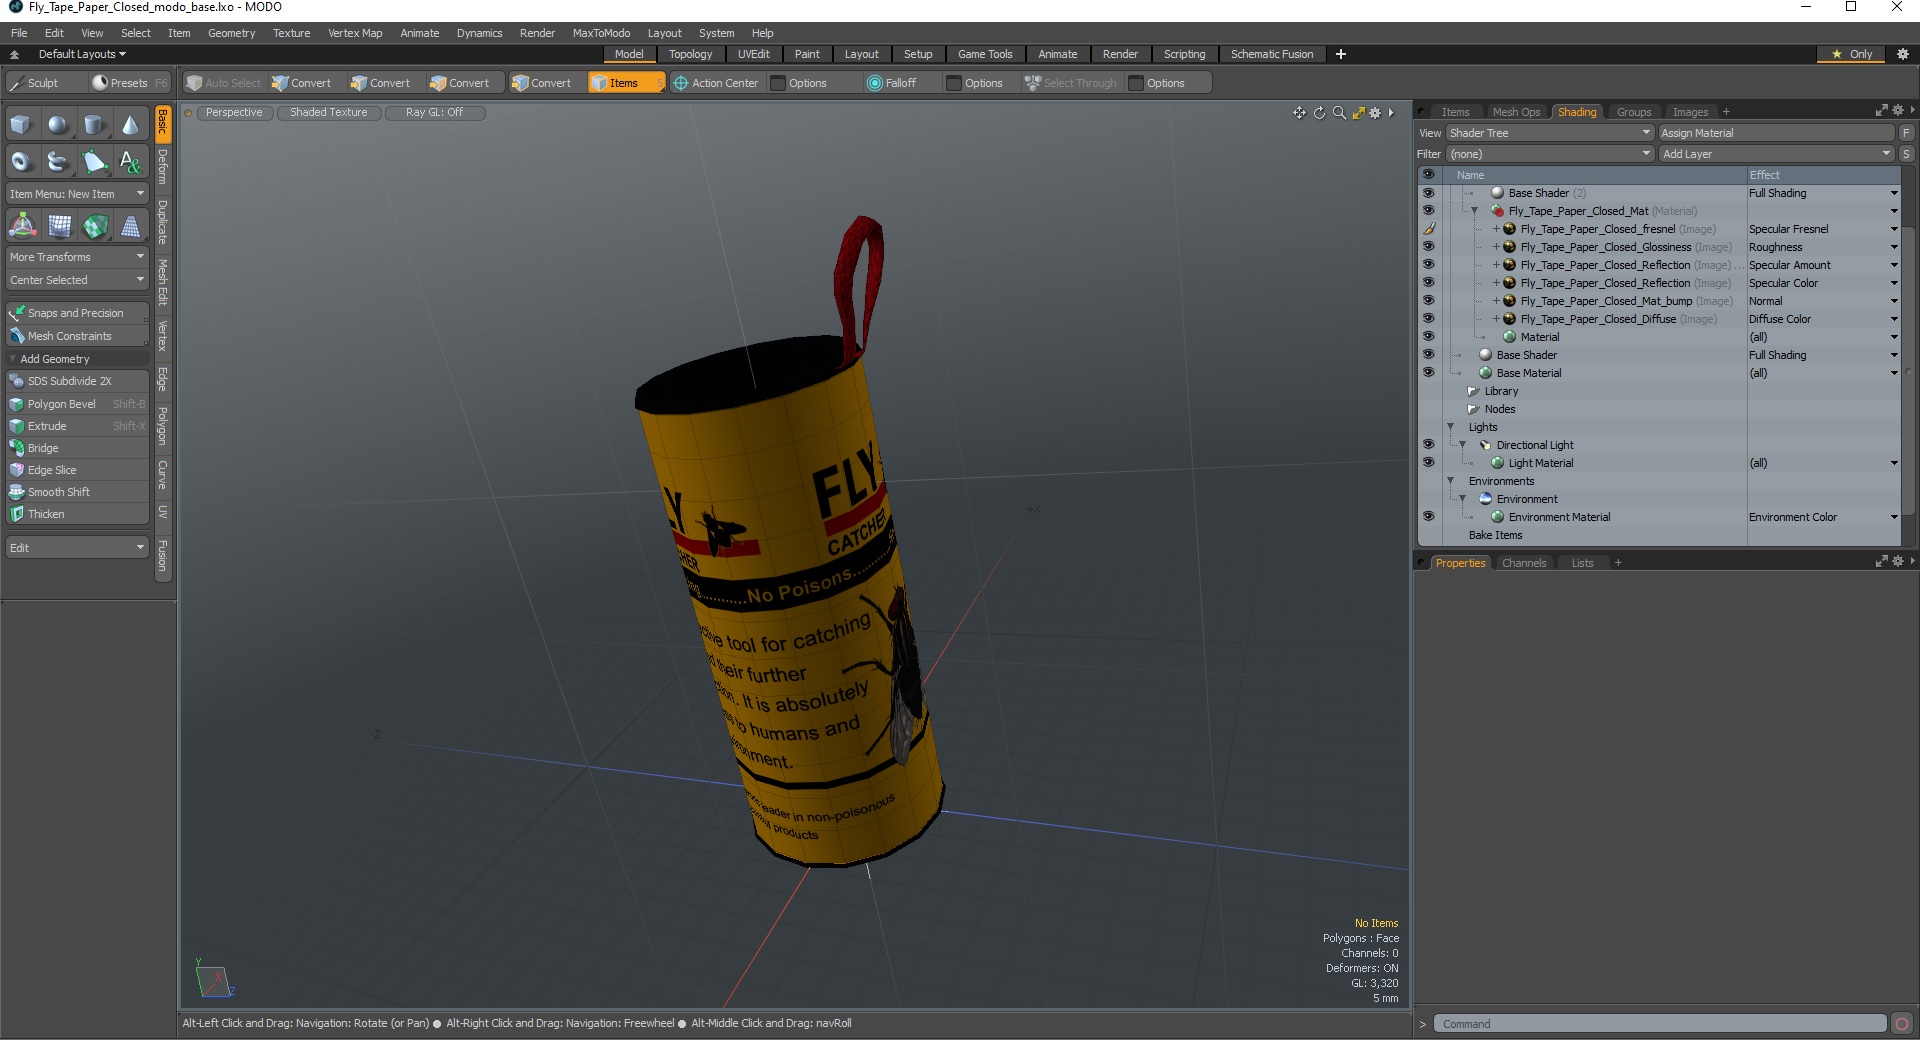This screenshot has height=1040, width=1920.
Task: Click the Edge Slice tool
Action: pos(77,470)
